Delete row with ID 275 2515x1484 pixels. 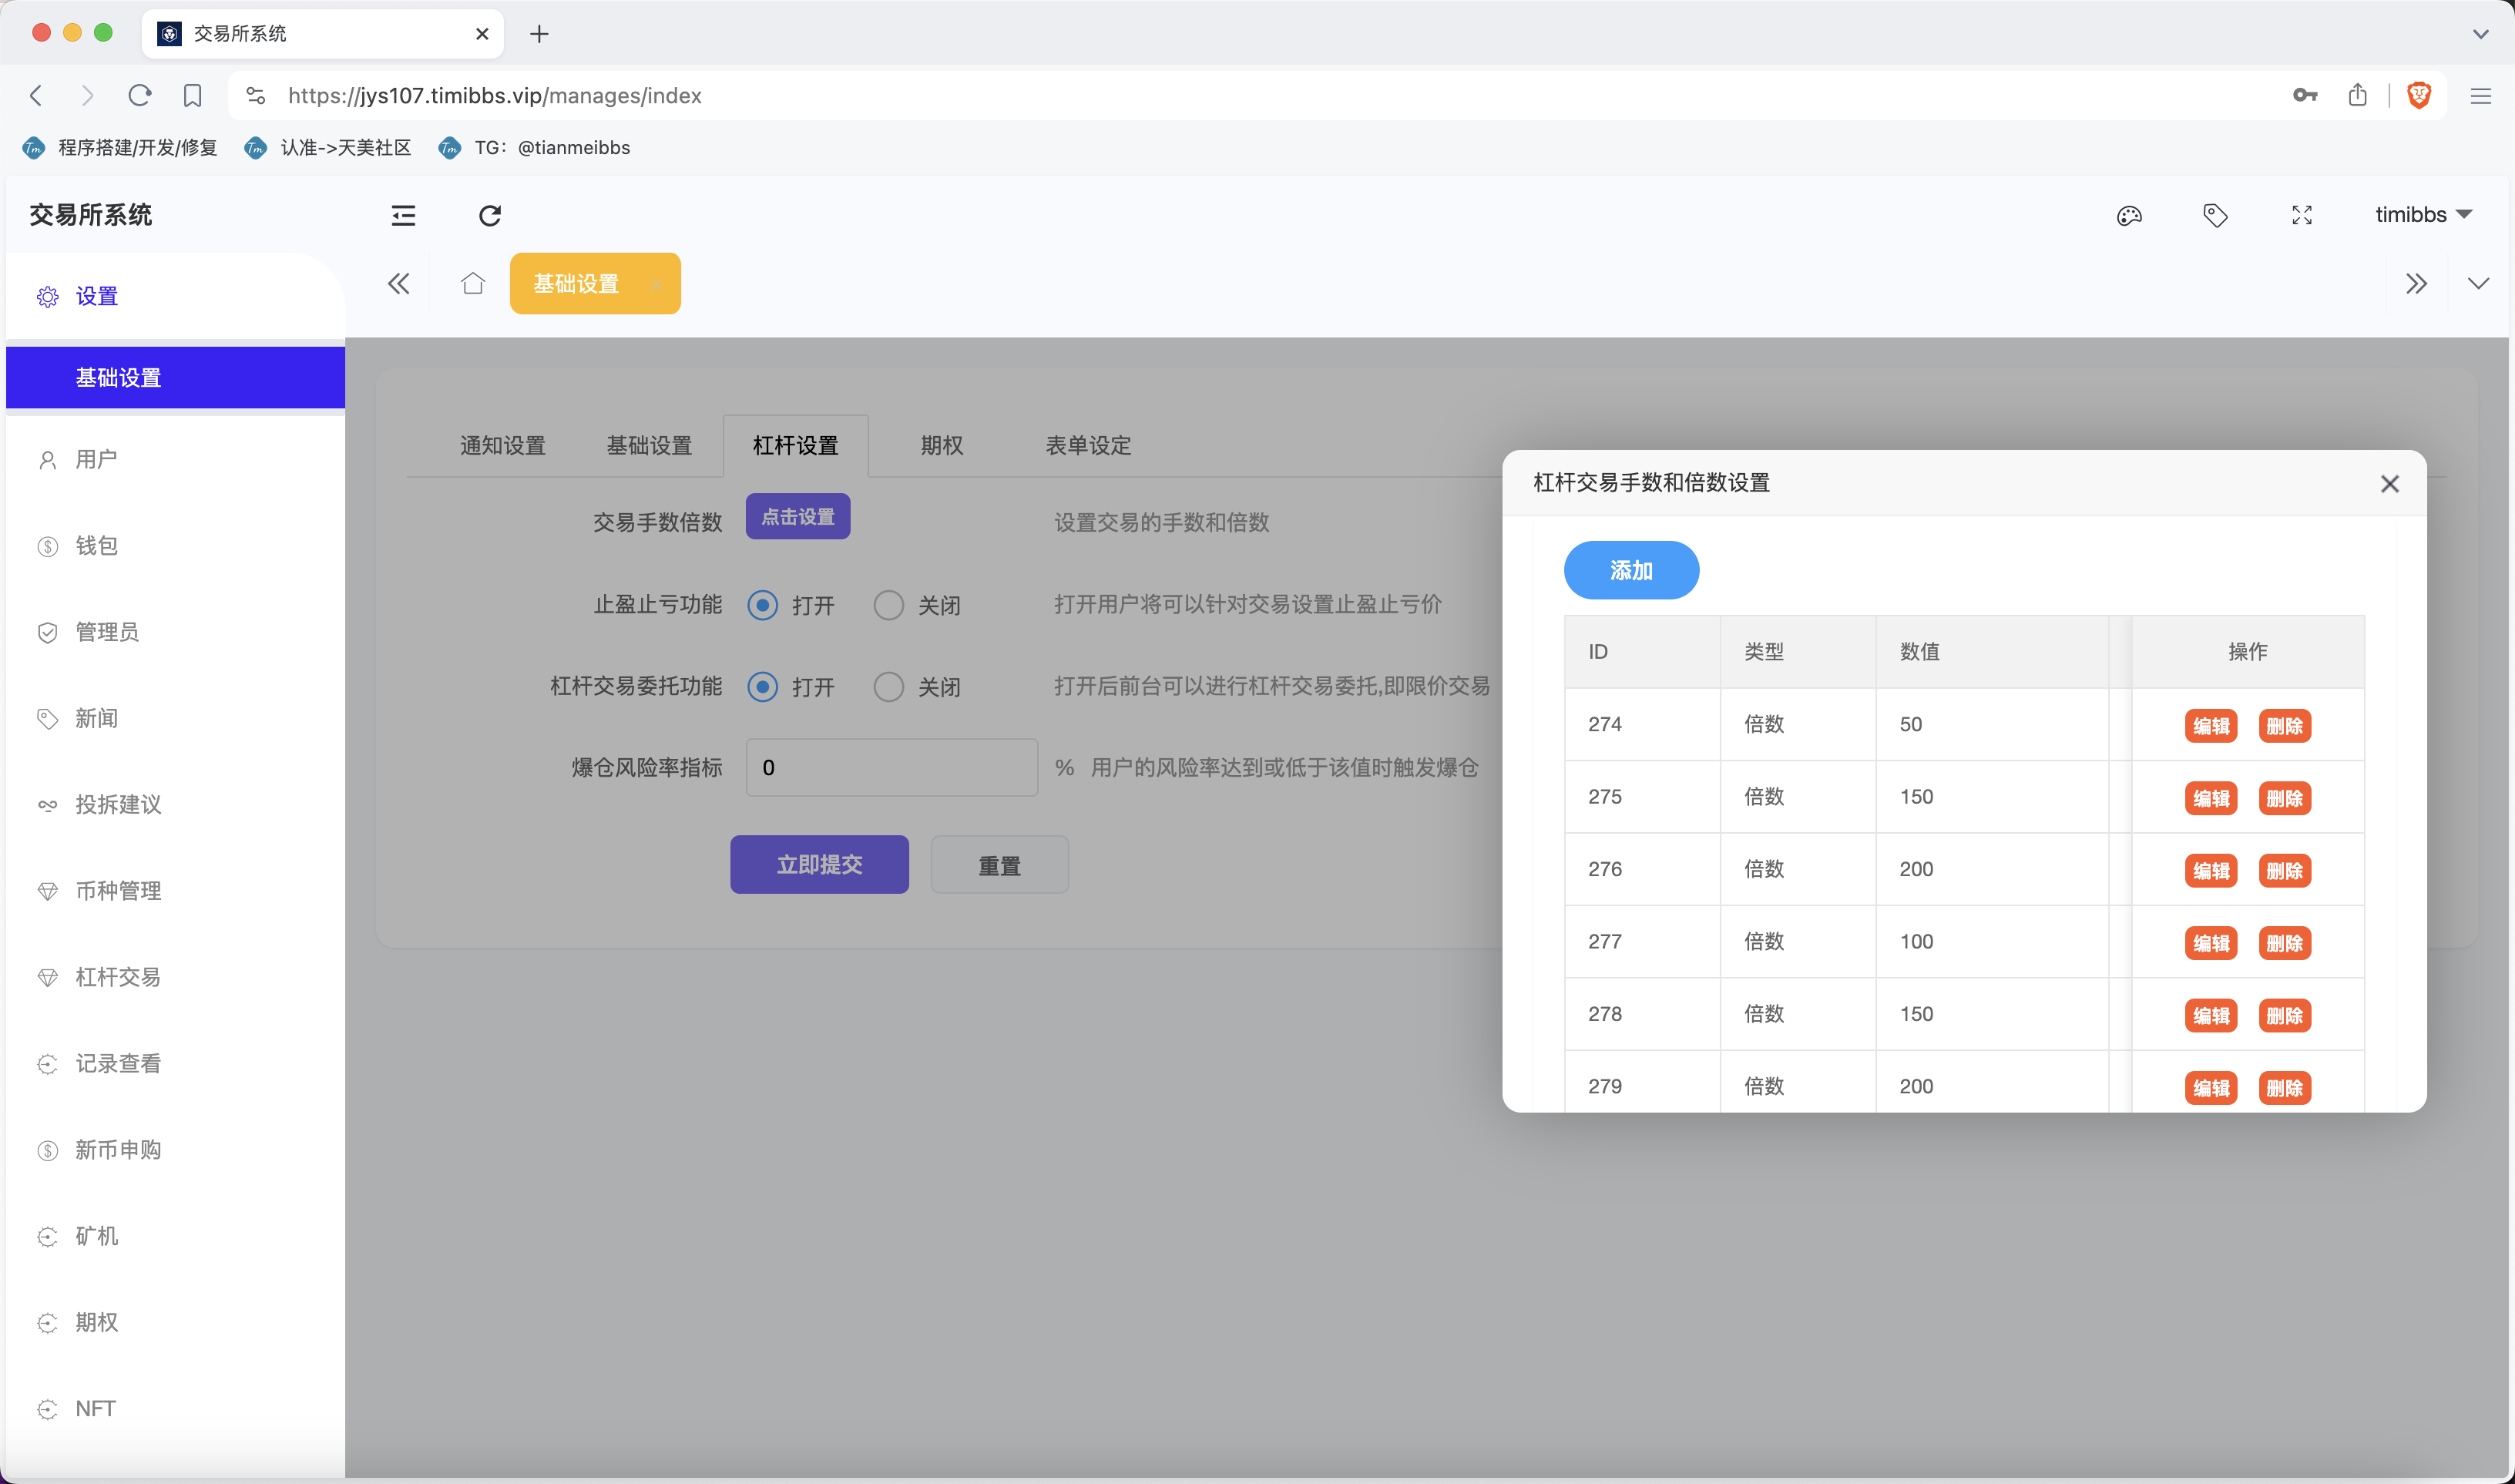[2285, 798]
